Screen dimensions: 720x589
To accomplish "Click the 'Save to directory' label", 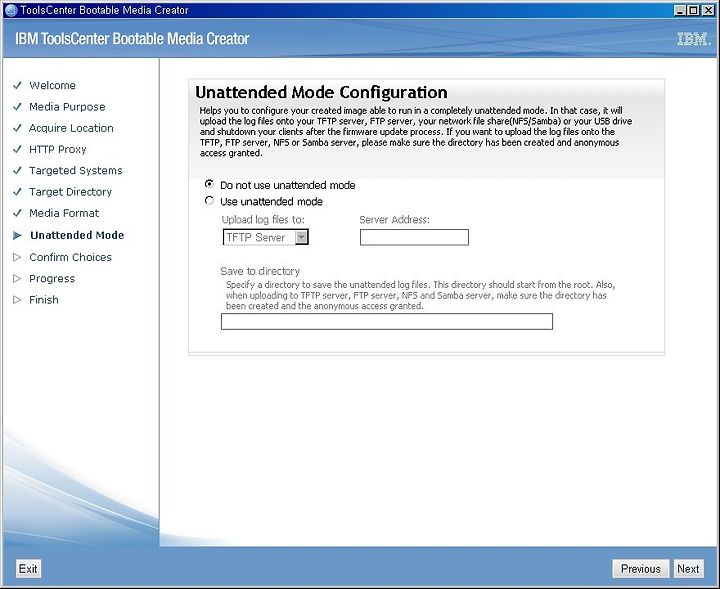I will point(260,271).
